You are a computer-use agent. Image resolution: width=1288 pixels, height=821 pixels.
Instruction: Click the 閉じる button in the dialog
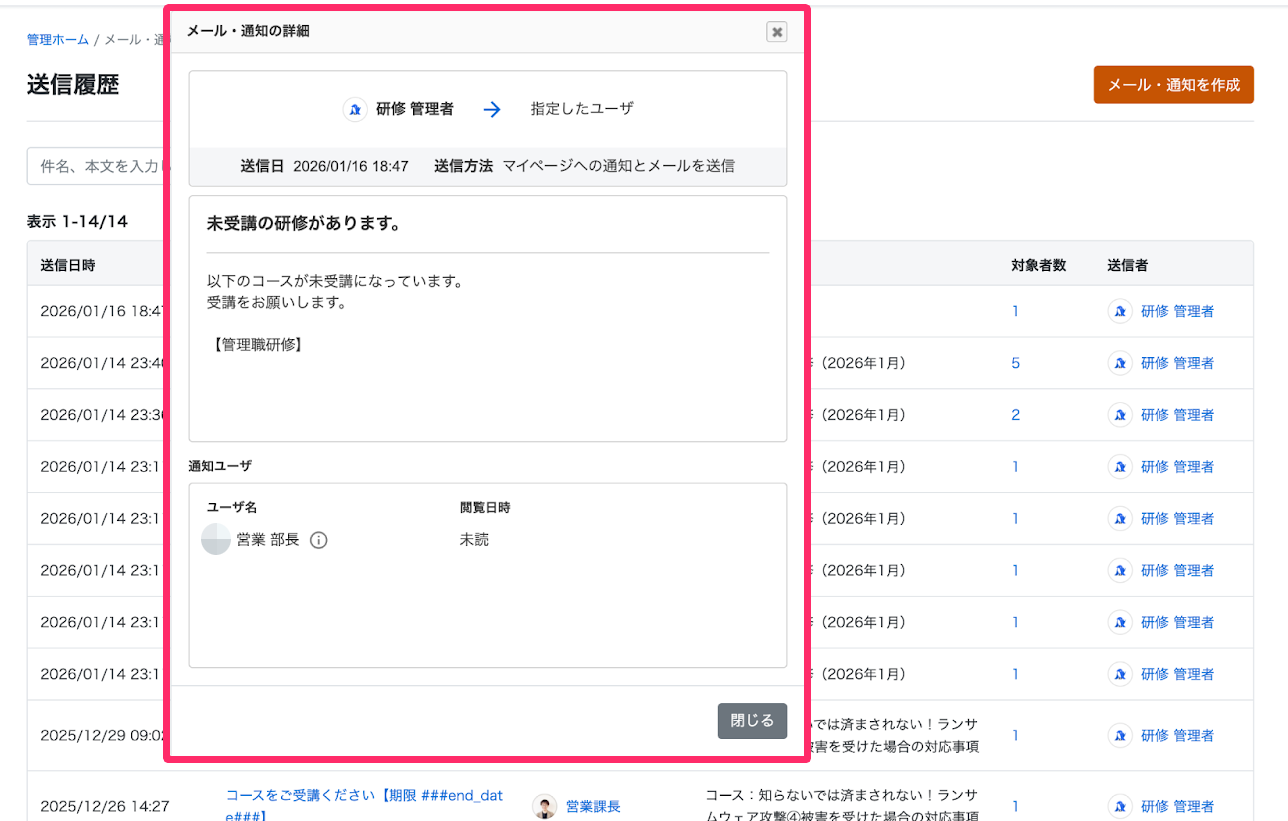click(752, 721)
